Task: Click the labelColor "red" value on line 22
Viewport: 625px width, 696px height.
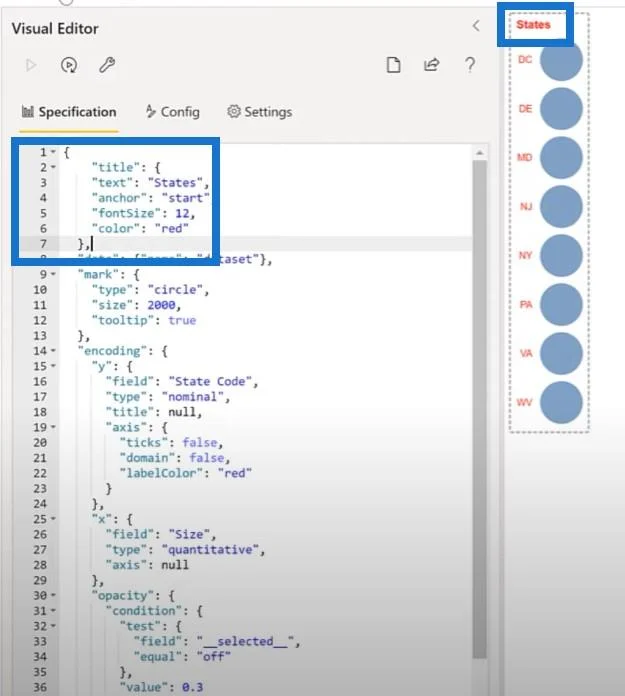Action: (234, 473)
